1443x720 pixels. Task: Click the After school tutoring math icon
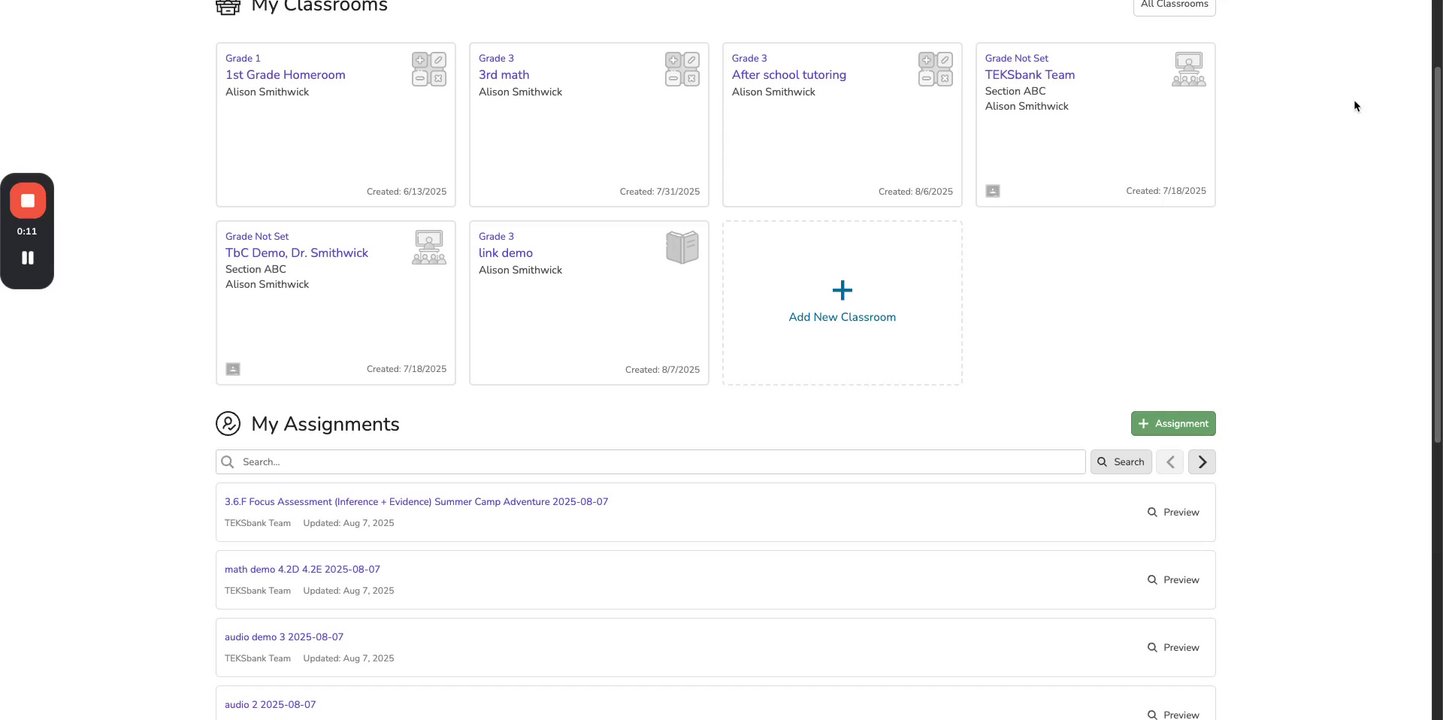935,69
